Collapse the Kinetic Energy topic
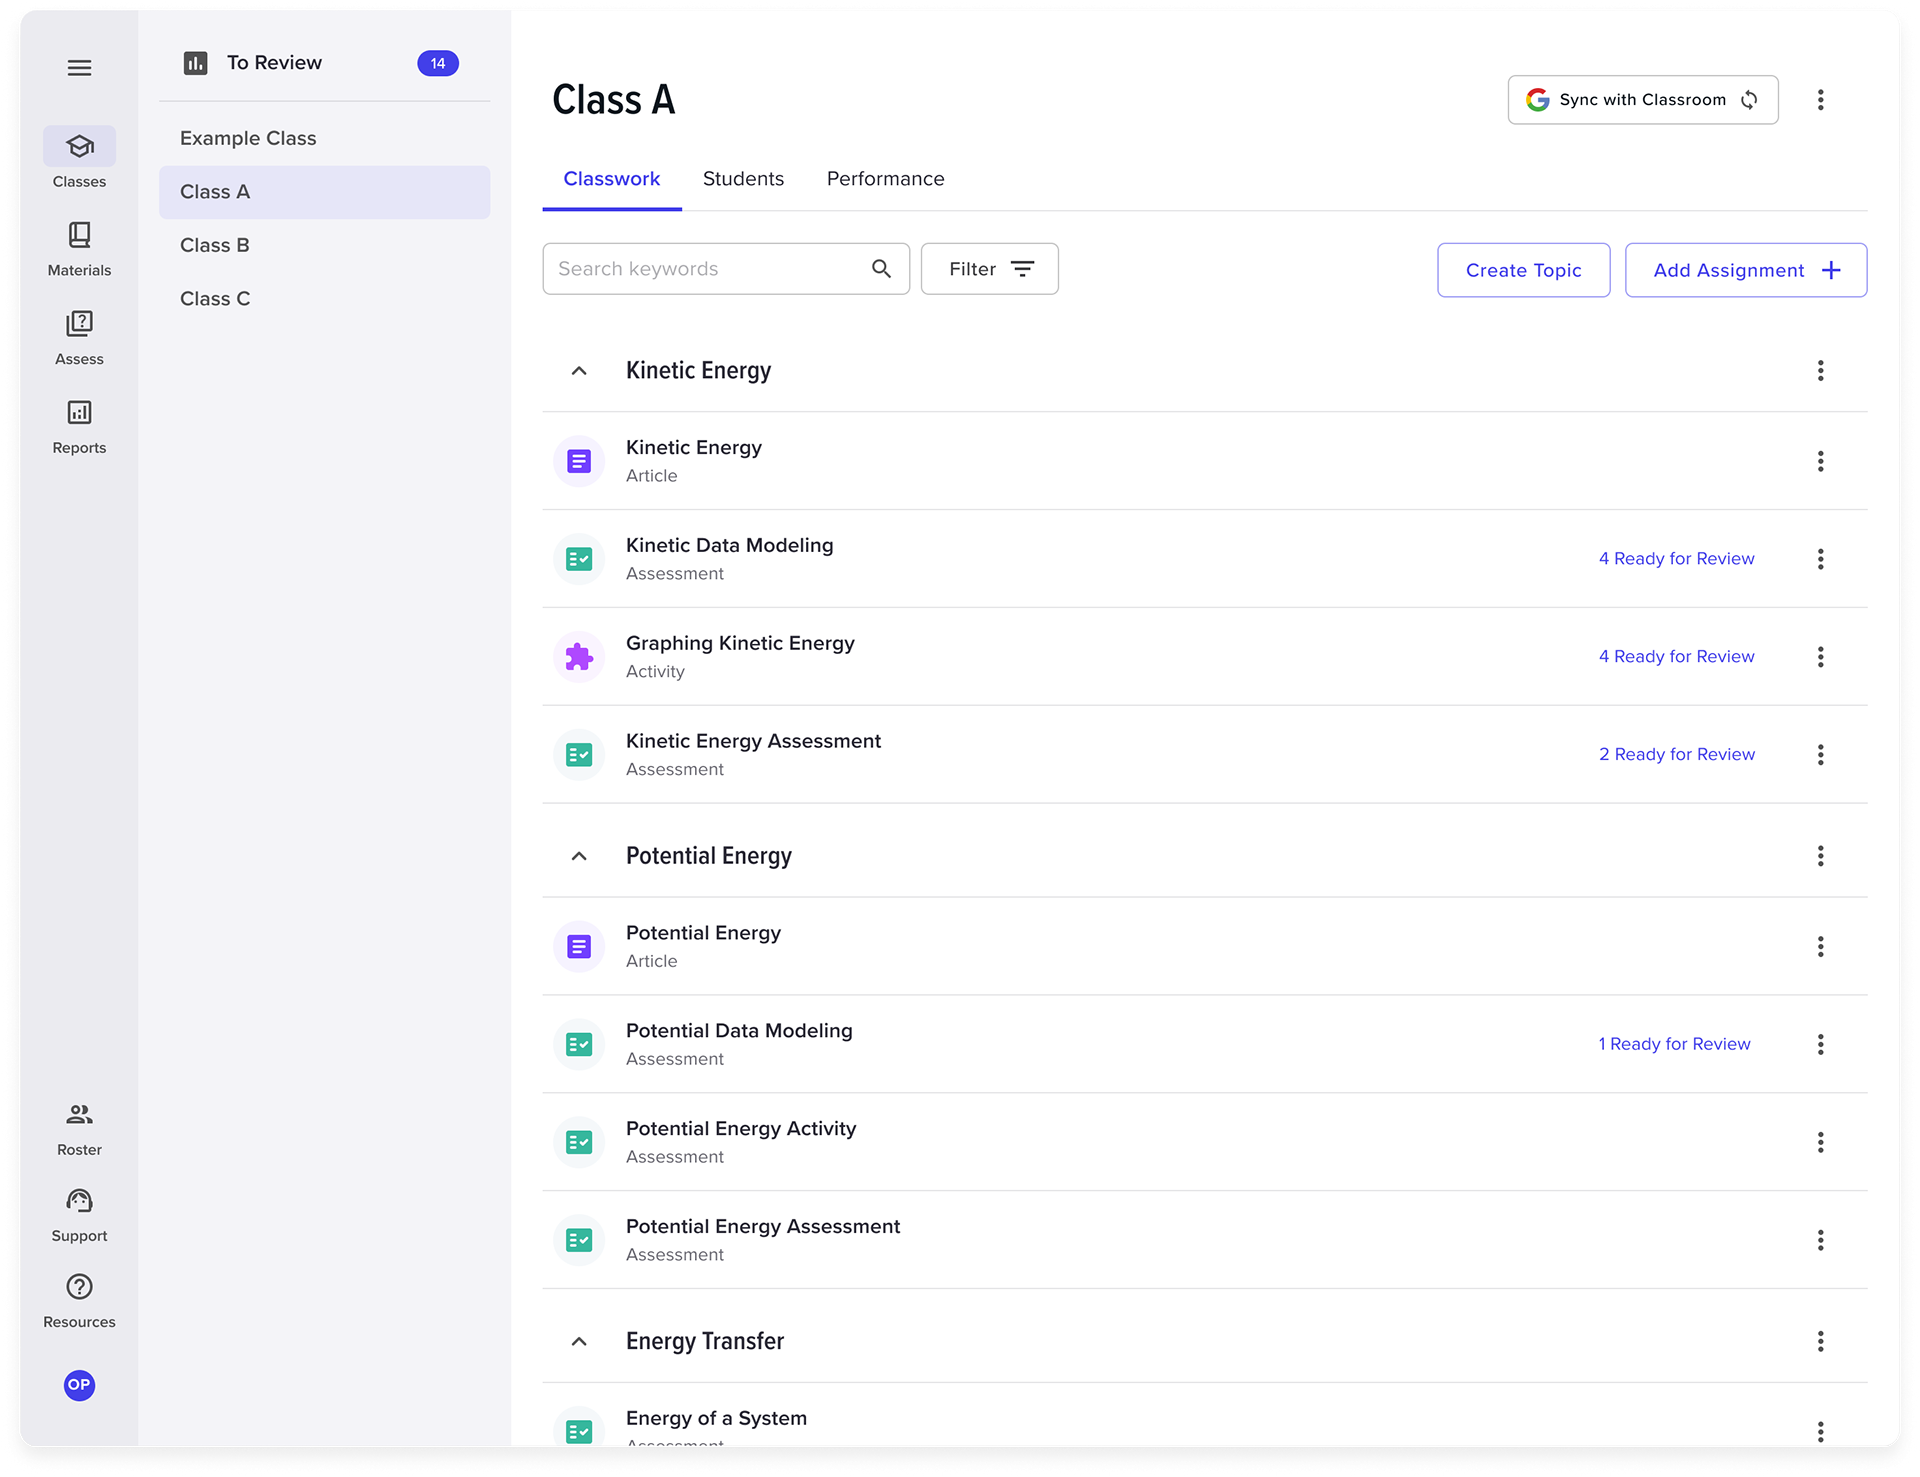1920x1477 pixels. pyautogui.click(x=579, y=371)
